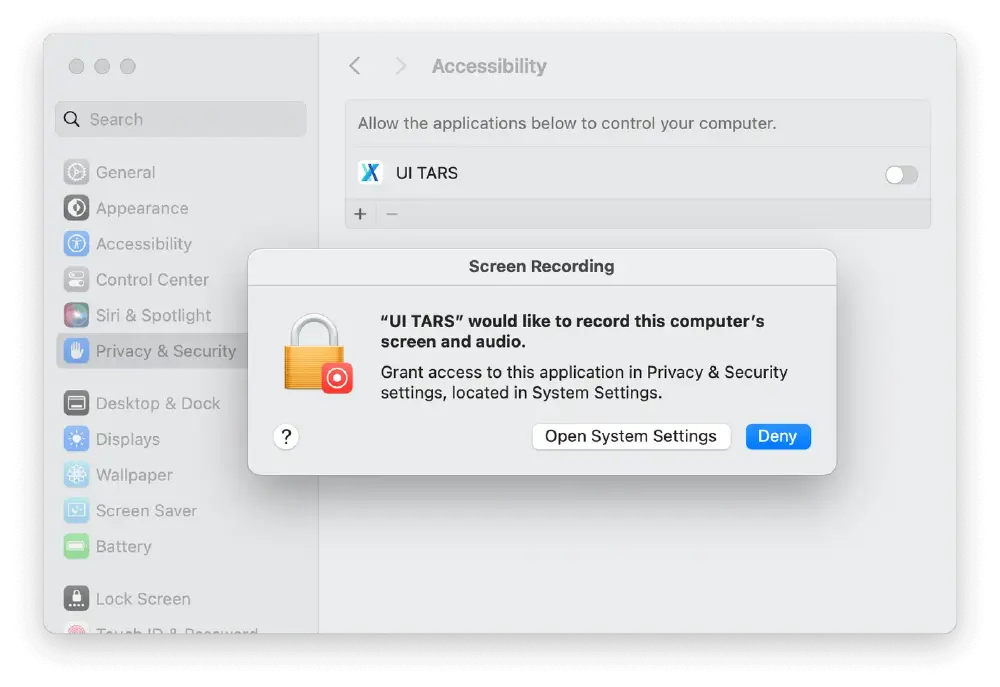1000x687 pixels.
Task: Open Wallpaper settings from the sidebar
Action: point(76,475)
